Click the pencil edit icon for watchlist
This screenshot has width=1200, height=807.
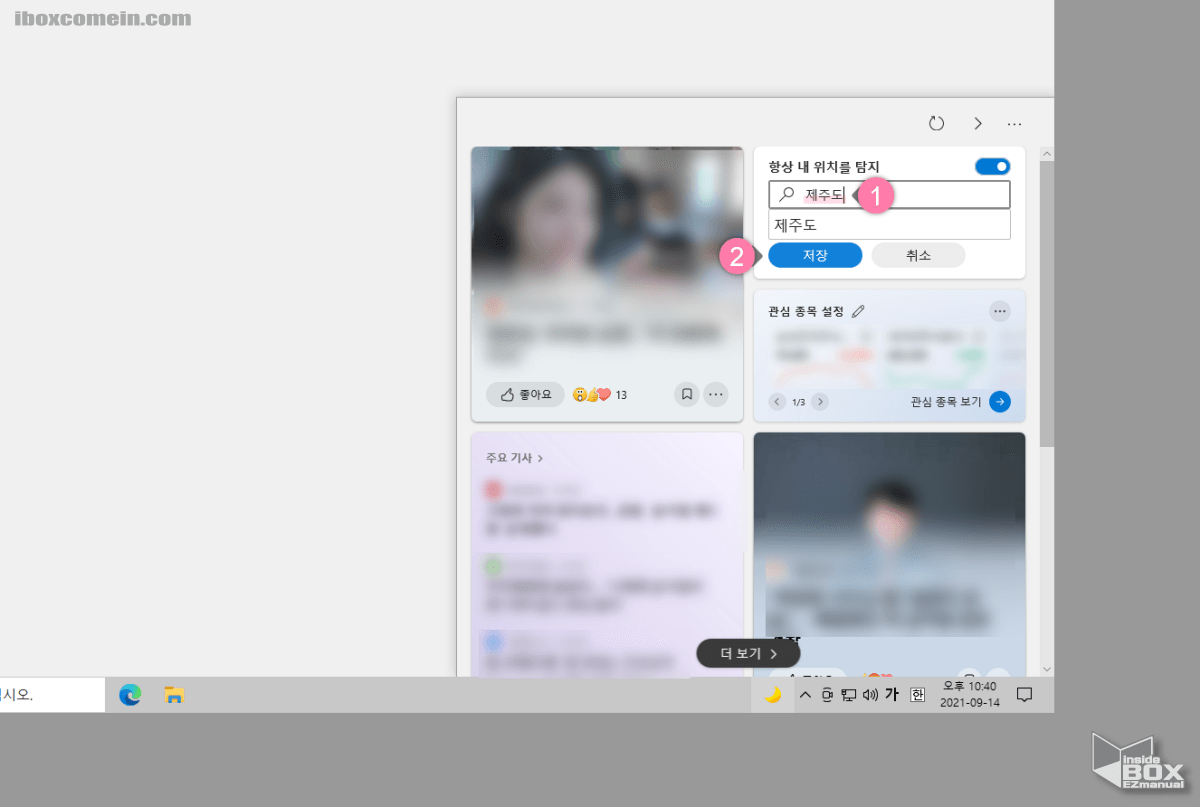[858, 311]
